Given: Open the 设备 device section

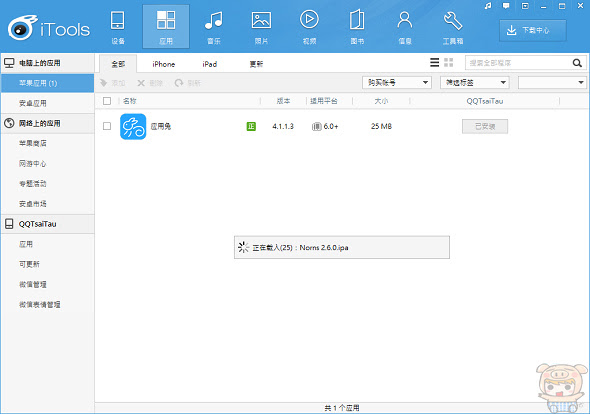Looking at the screenshot, I should point(118,27).
